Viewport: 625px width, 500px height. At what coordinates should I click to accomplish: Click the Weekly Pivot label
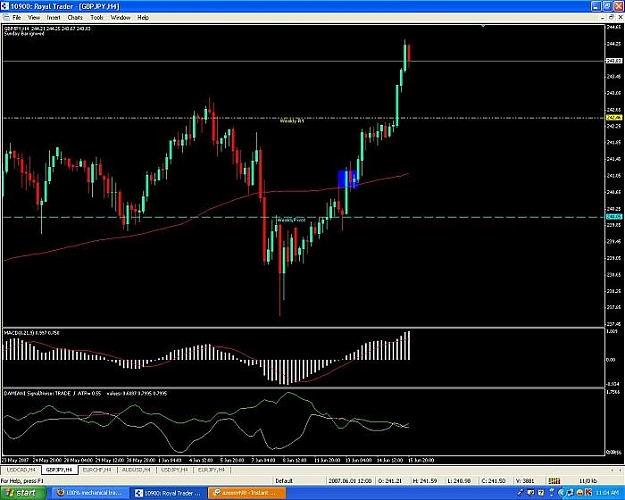pos(291,220)
